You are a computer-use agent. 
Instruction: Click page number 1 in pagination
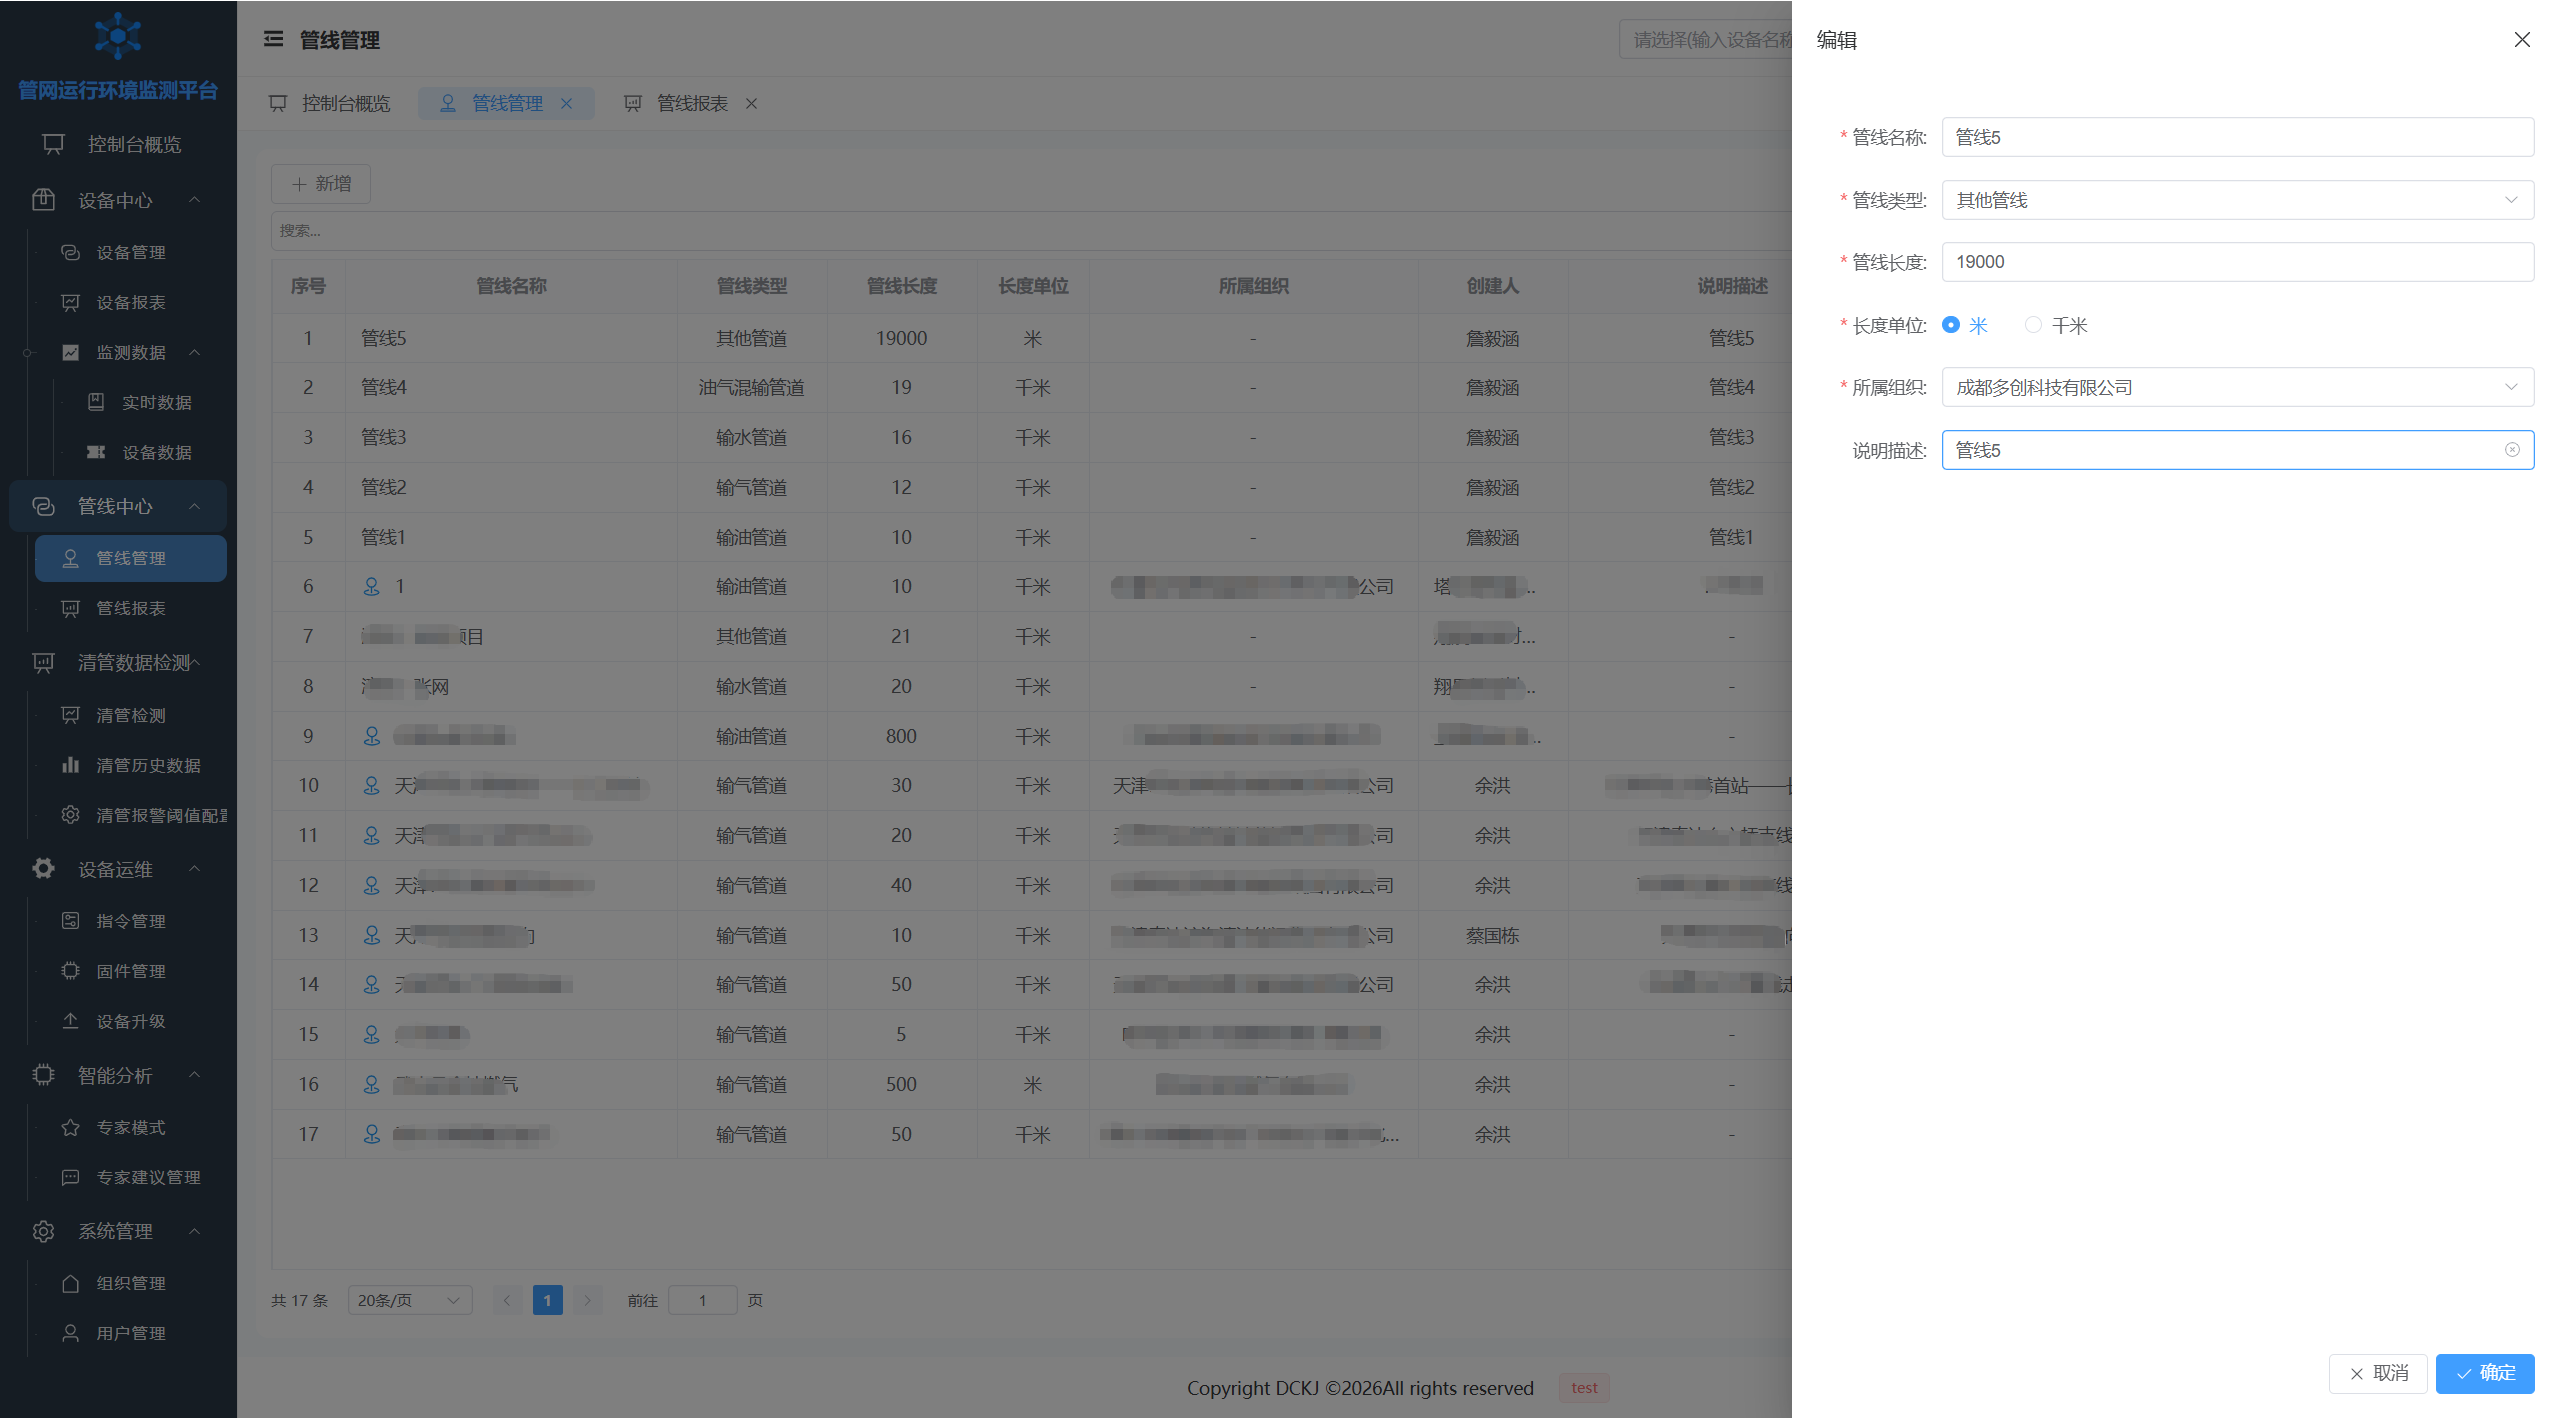tap(547, 1300)
